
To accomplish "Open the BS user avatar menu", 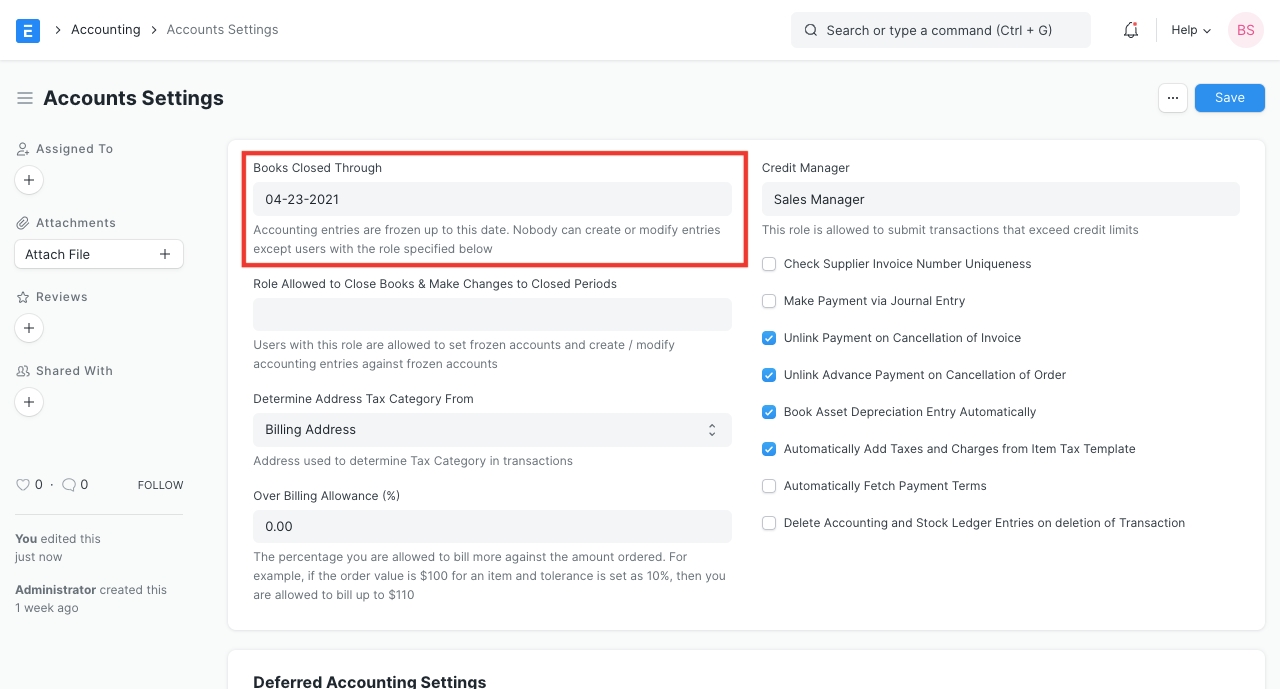I will tap(1245, 30).
